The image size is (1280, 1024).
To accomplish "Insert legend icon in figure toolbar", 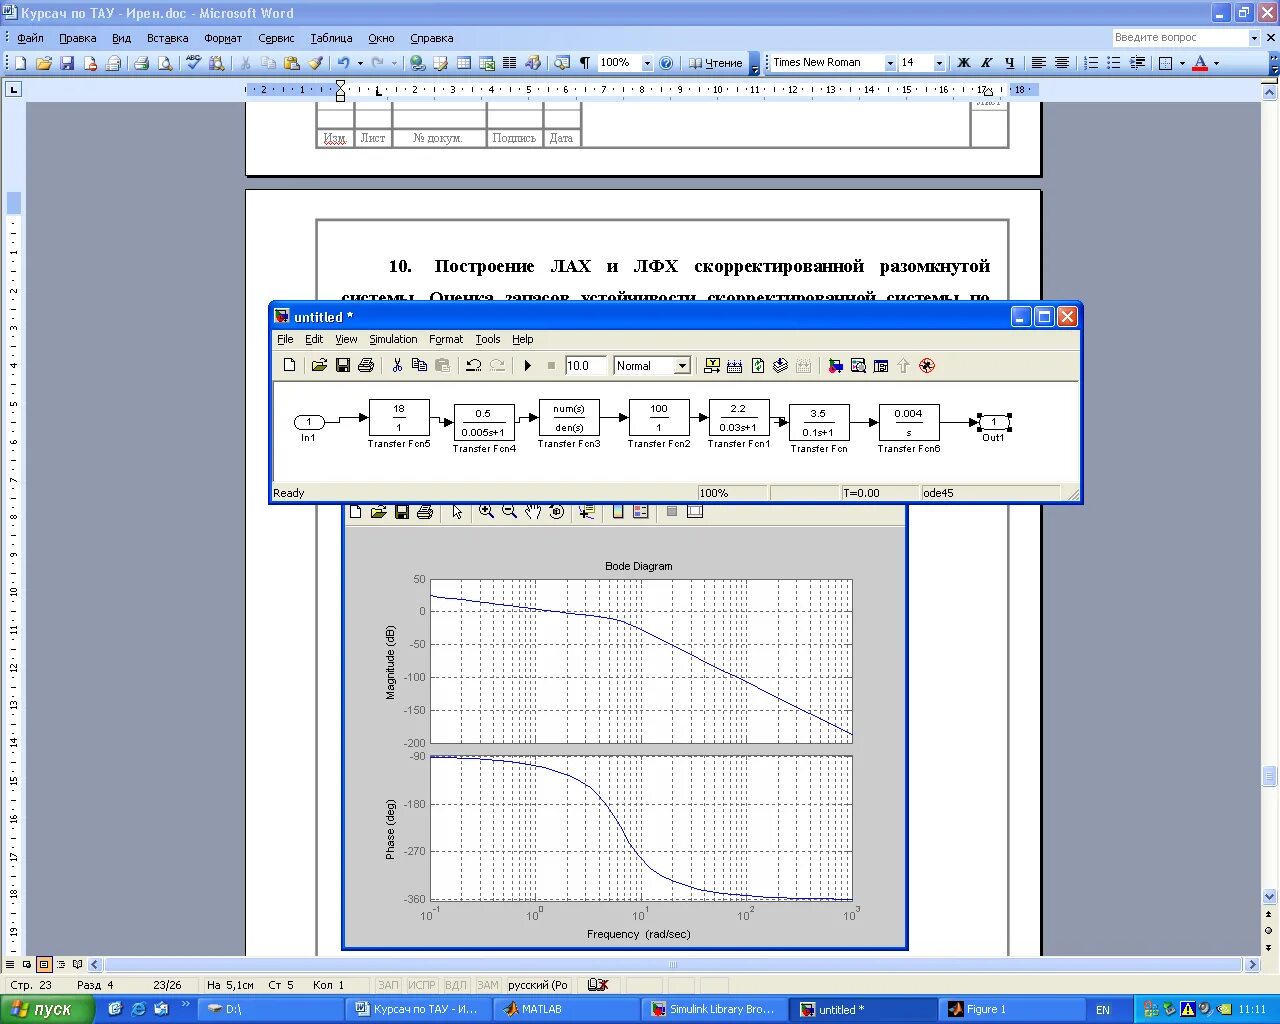I will click(641, 512).
